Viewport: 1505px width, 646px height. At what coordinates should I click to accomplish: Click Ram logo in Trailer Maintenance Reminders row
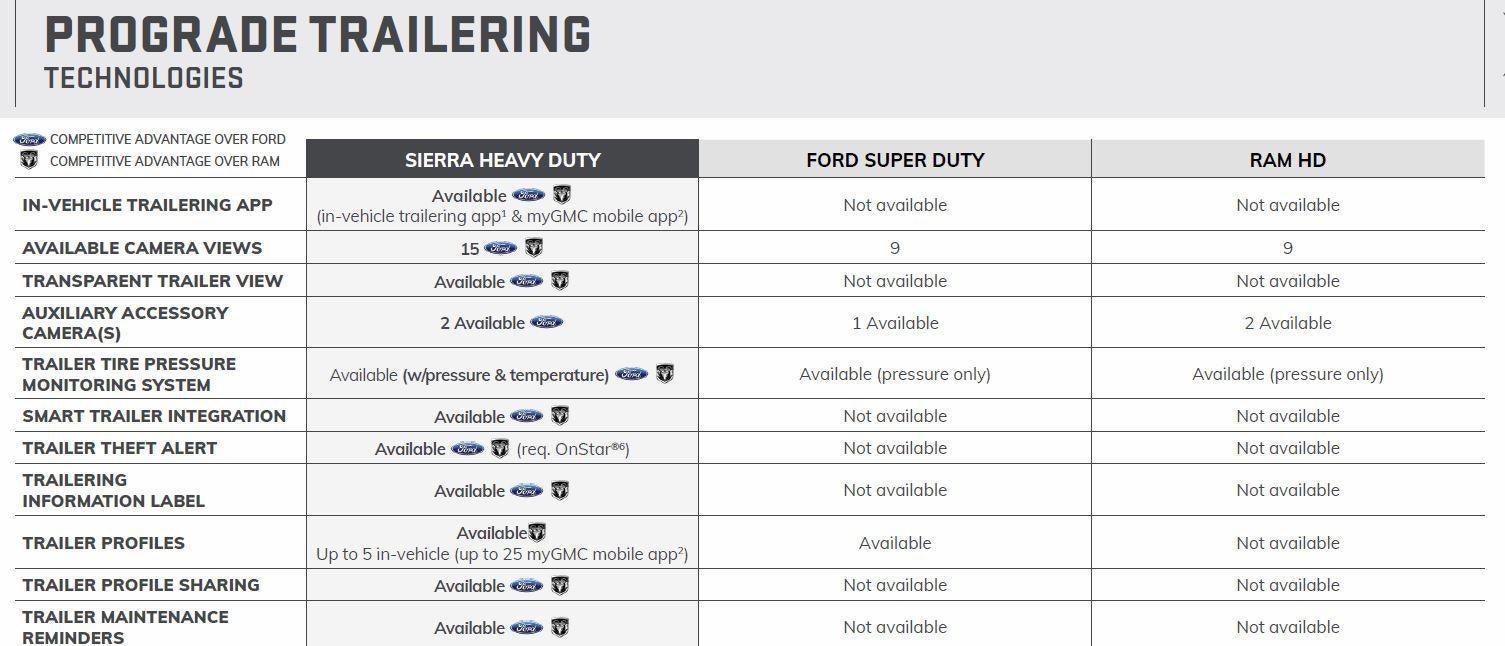tap(560, 627)
